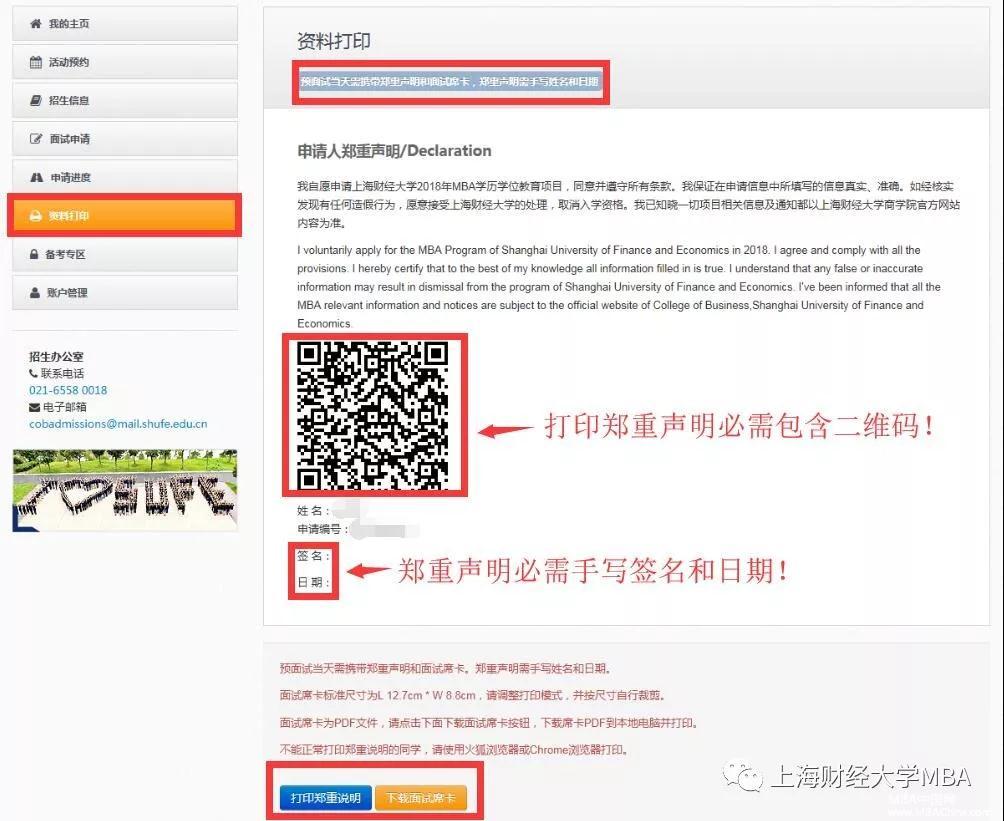Click the SUFE campus aerial photo
1004x821 pixels.
click(x=125, y=491)
